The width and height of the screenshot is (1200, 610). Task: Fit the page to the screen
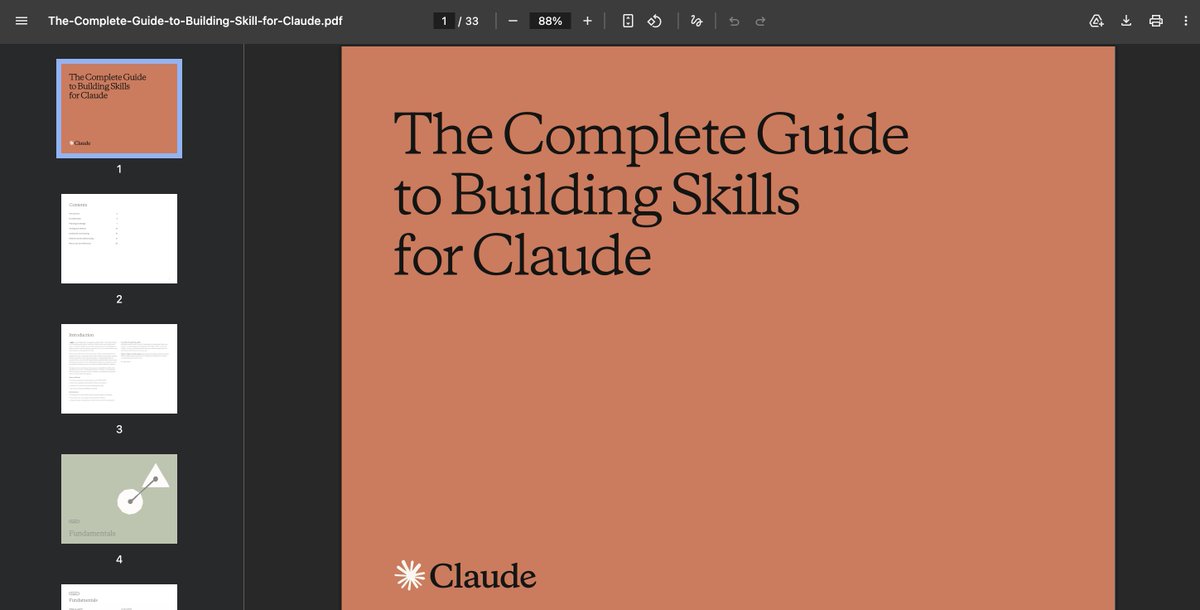click(627, 20)
